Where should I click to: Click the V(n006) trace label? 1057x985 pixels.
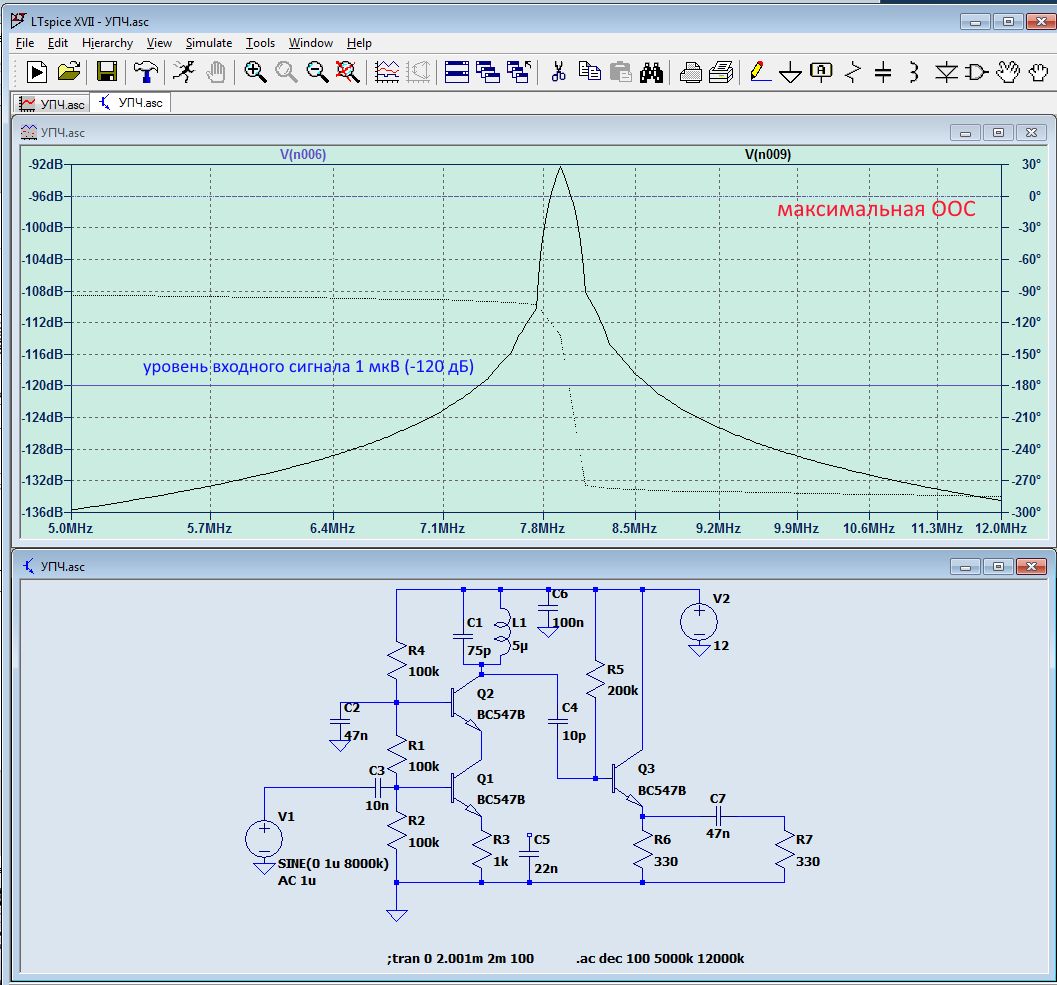303,154
